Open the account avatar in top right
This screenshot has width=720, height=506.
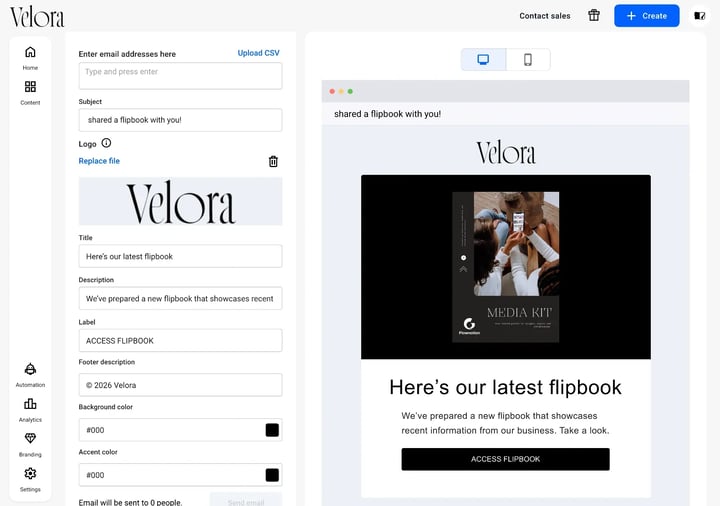[699, 16]
